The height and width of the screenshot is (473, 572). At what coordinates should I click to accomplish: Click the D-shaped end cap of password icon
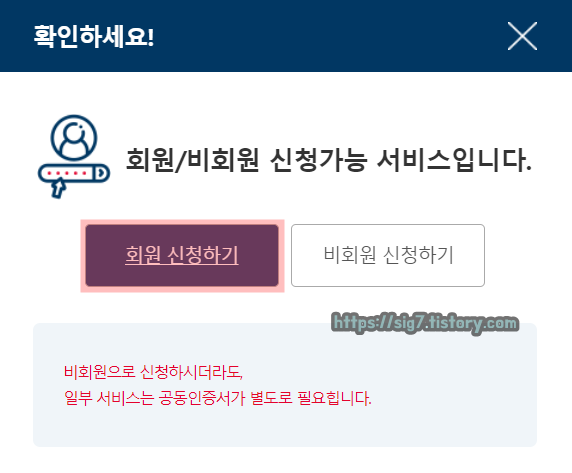(x=100, y=173)
